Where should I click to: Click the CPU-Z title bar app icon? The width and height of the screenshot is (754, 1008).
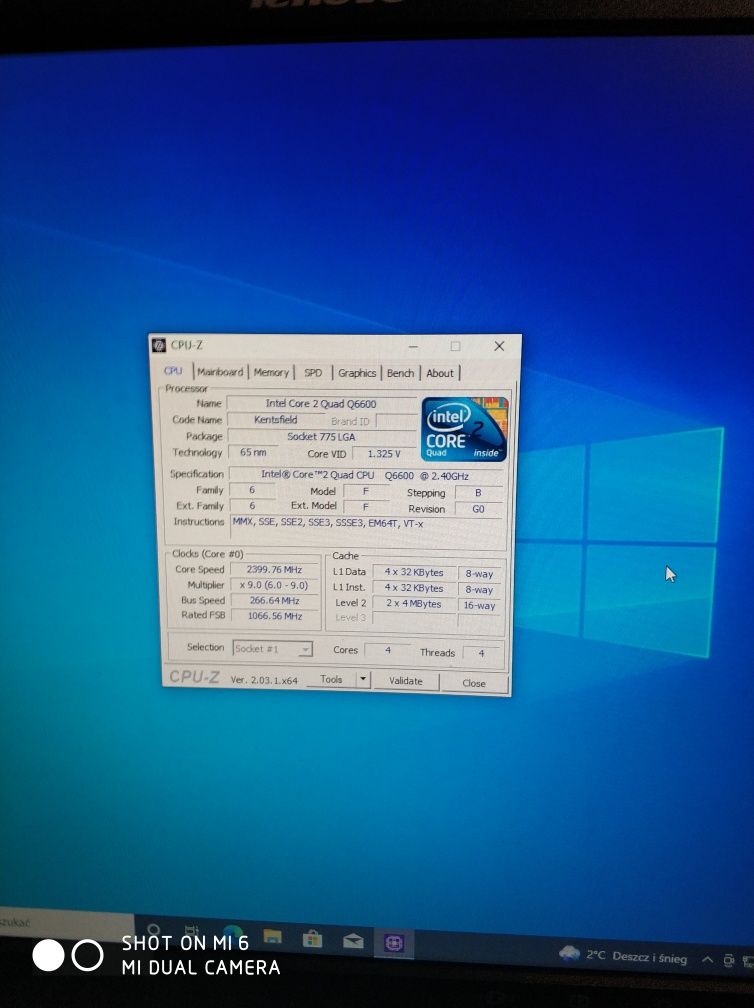click(x=159, y=345)
